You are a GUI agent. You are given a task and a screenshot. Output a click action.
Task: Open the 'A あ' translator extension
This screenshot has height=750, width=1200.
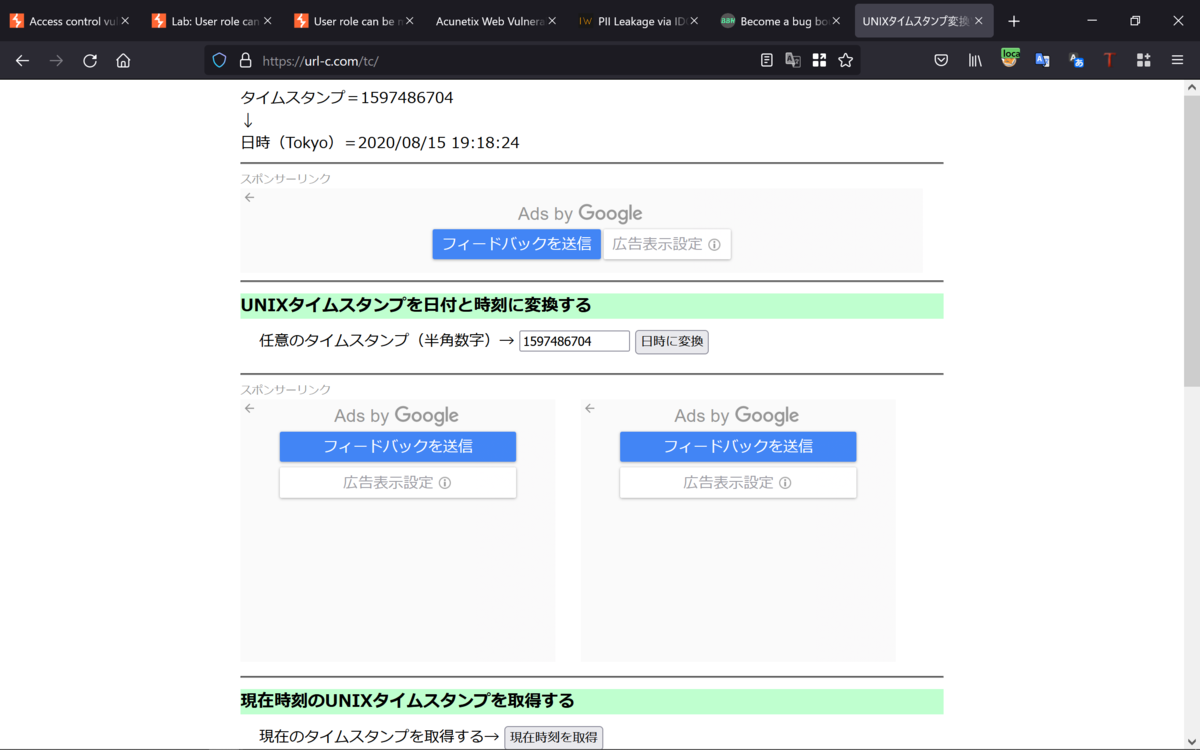click(x=1076, y=60)
